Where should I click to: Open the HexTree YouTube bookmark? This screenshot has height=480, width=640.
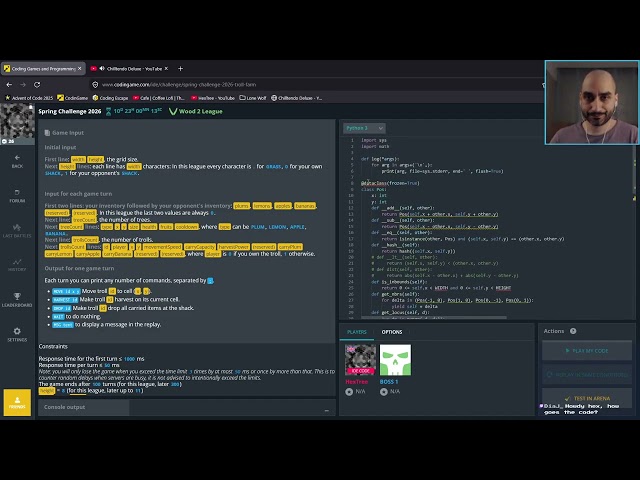click(213, 98)
